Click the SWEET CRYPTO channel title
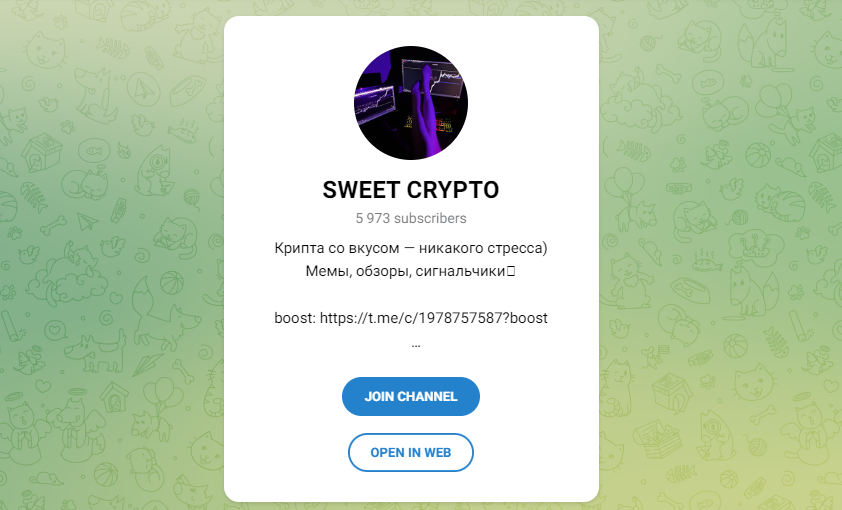The image size is (842, 510). coord(411,190)
